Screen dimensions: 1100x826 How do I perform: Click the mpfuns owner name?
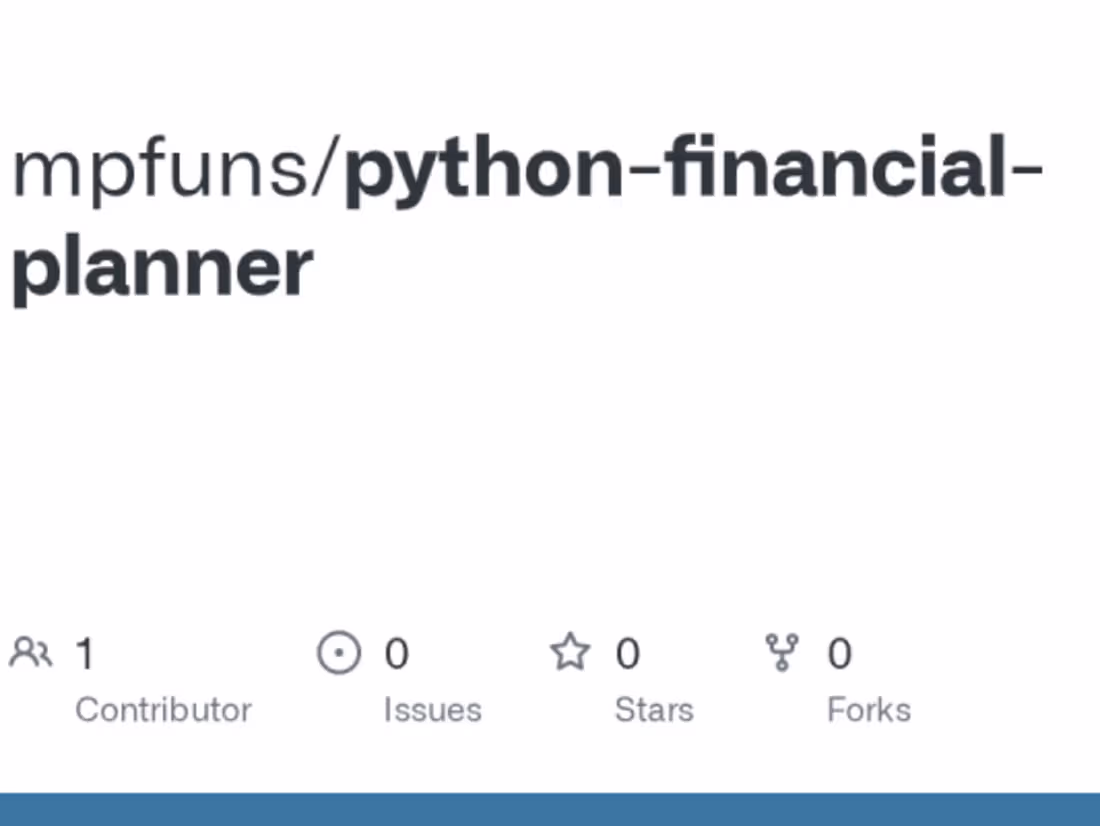(160, 170)
